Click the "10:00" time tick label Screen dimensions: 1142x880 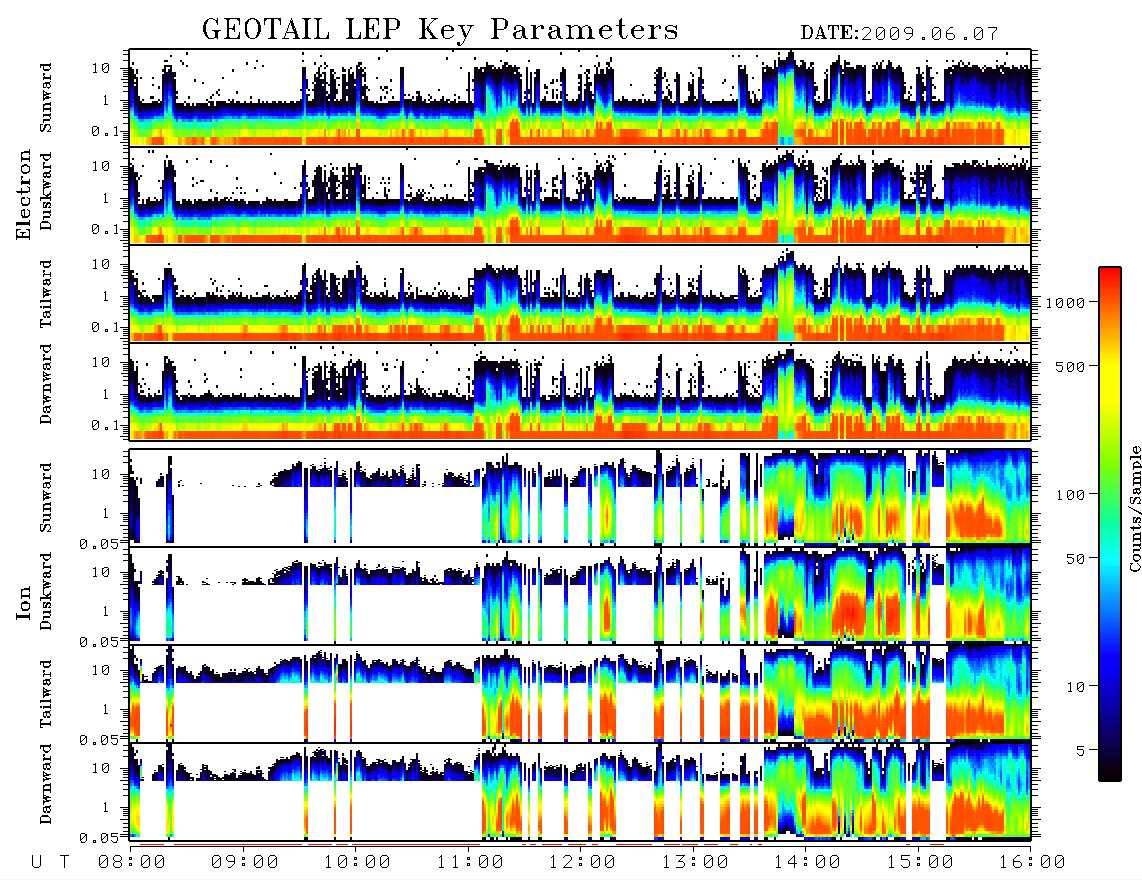pos(358,863)
